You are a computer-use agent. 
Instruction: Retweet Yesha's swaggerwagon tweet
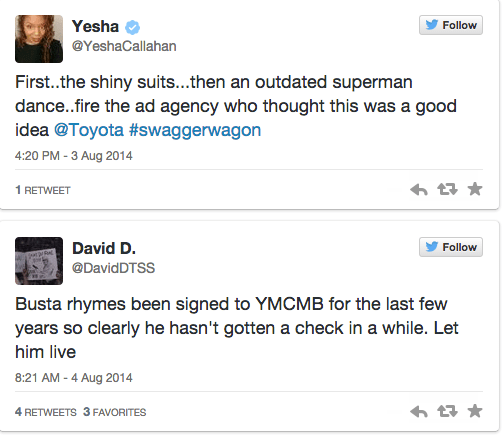coord(447,189)
